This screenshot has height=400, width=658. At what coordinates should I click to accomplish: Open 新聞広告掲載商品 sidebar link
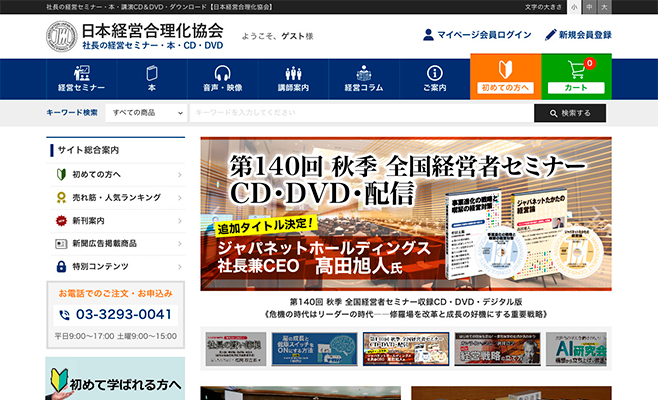[104, 243]
